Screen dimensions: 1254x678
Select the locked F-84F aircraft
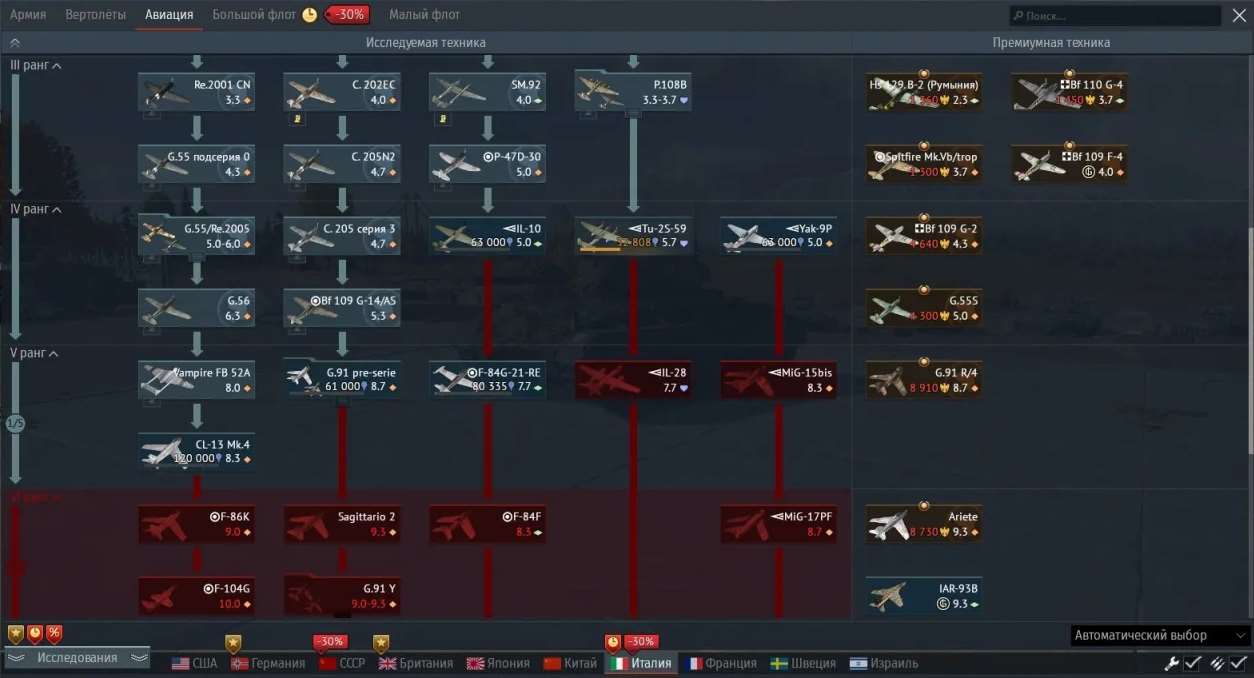pyautogui.click(x=489, y=524)
